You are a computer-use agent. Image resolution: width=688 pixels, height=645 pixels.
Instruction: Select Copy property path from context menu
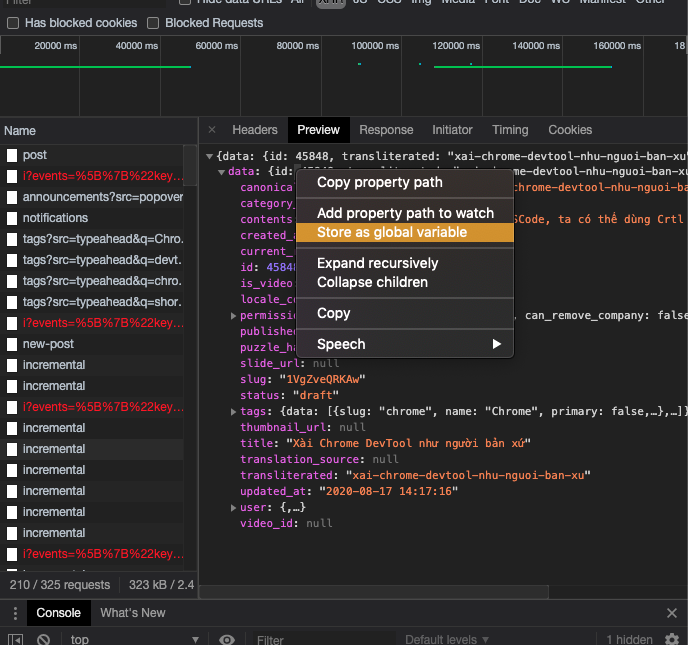point(379,182)
